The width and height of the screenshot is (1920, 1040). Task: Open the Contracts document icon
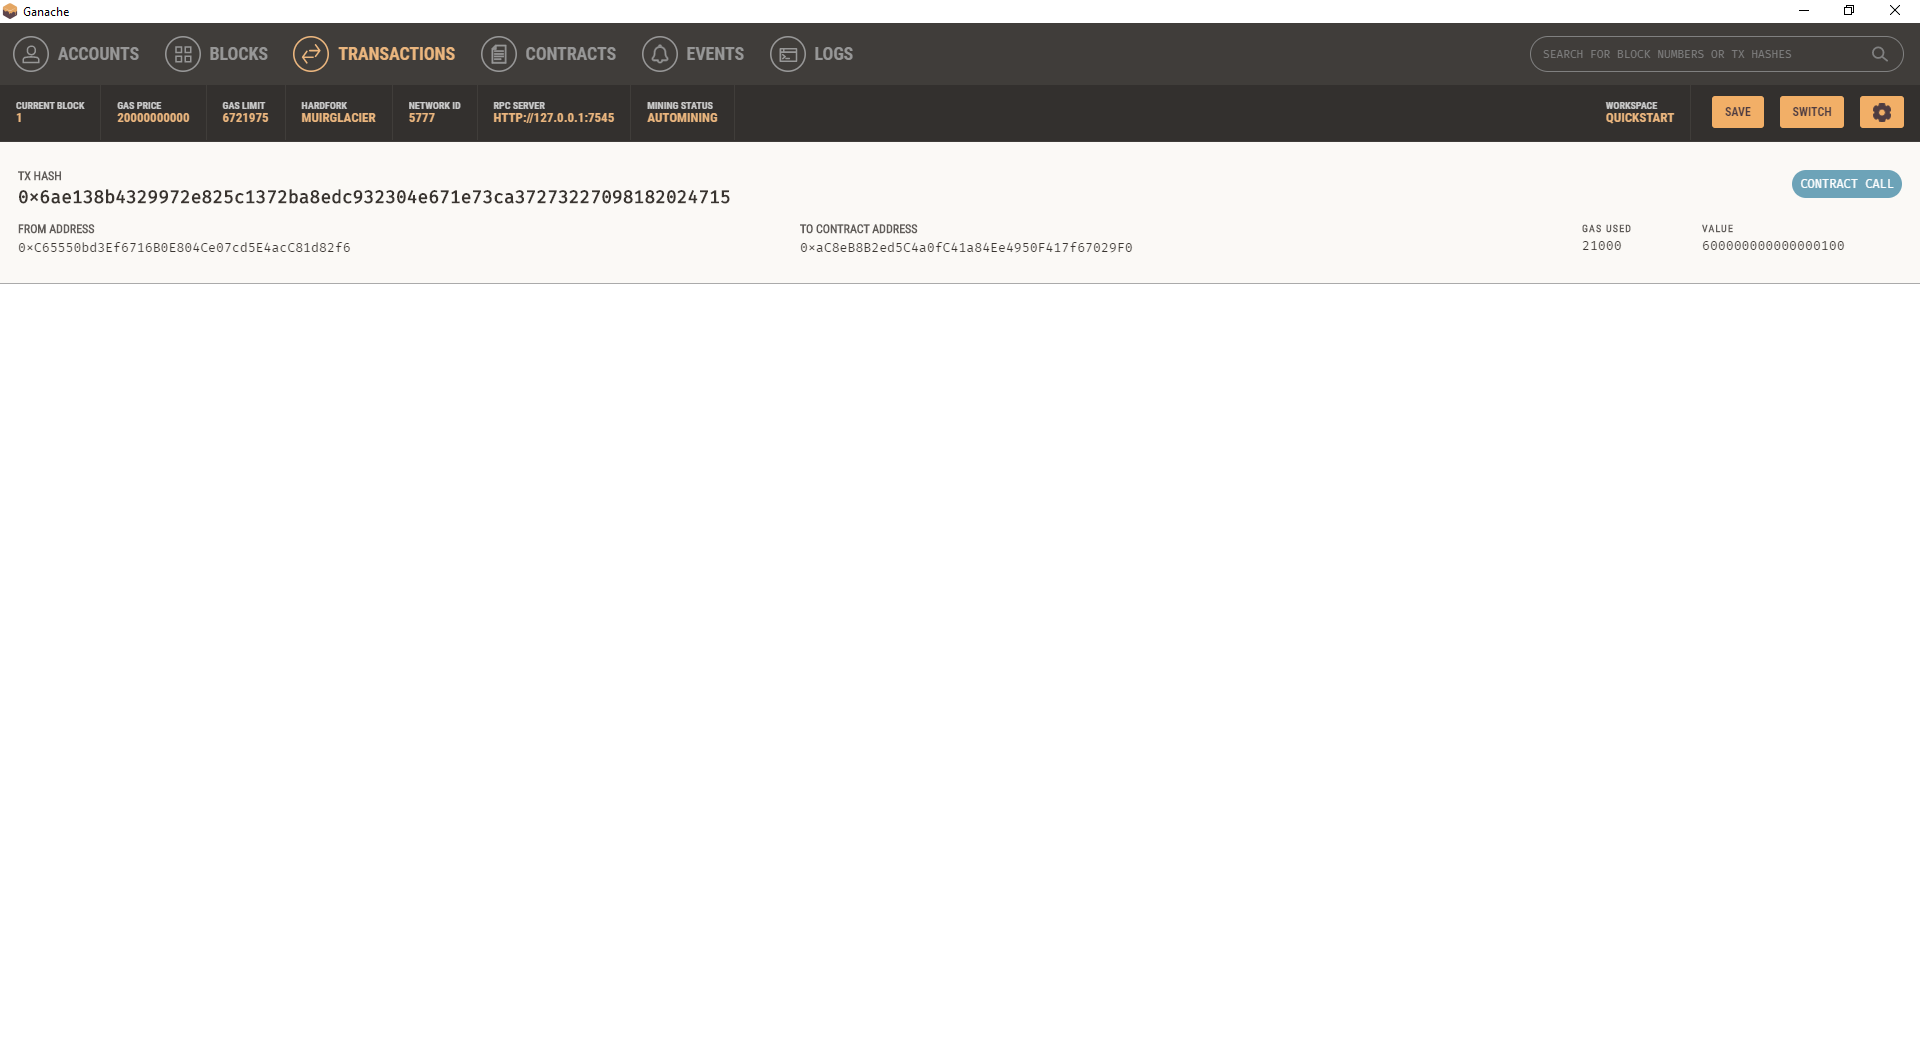[499, 54]
